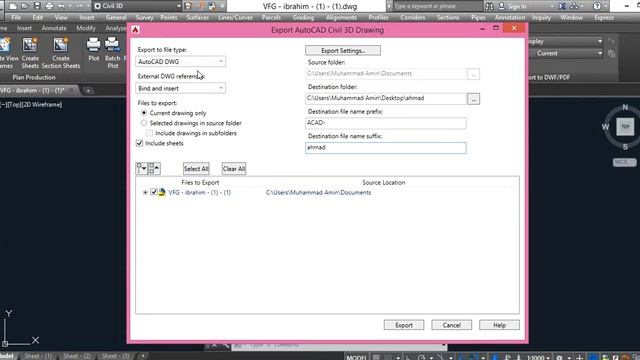Click the MODEL status bar toggle

(356, 358)
